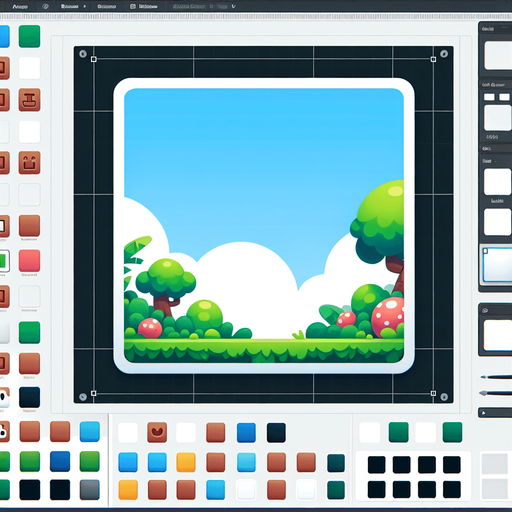Pick the dark teal swatch above the dark green one
The height and width of the screenshot is (512, 512).
(x=336, y=463)
